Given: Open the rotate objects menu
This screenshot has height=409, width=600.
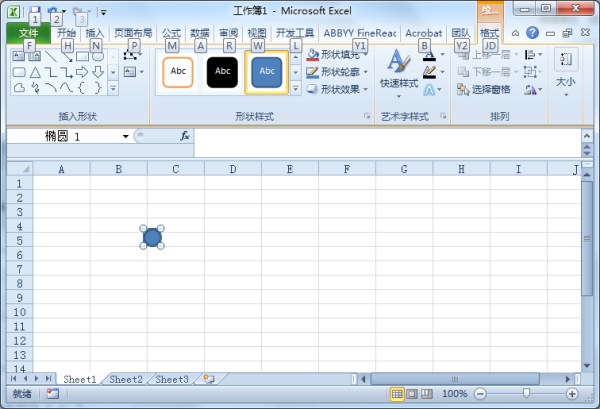Looking at the screenshot, I should tap(533, 90).
